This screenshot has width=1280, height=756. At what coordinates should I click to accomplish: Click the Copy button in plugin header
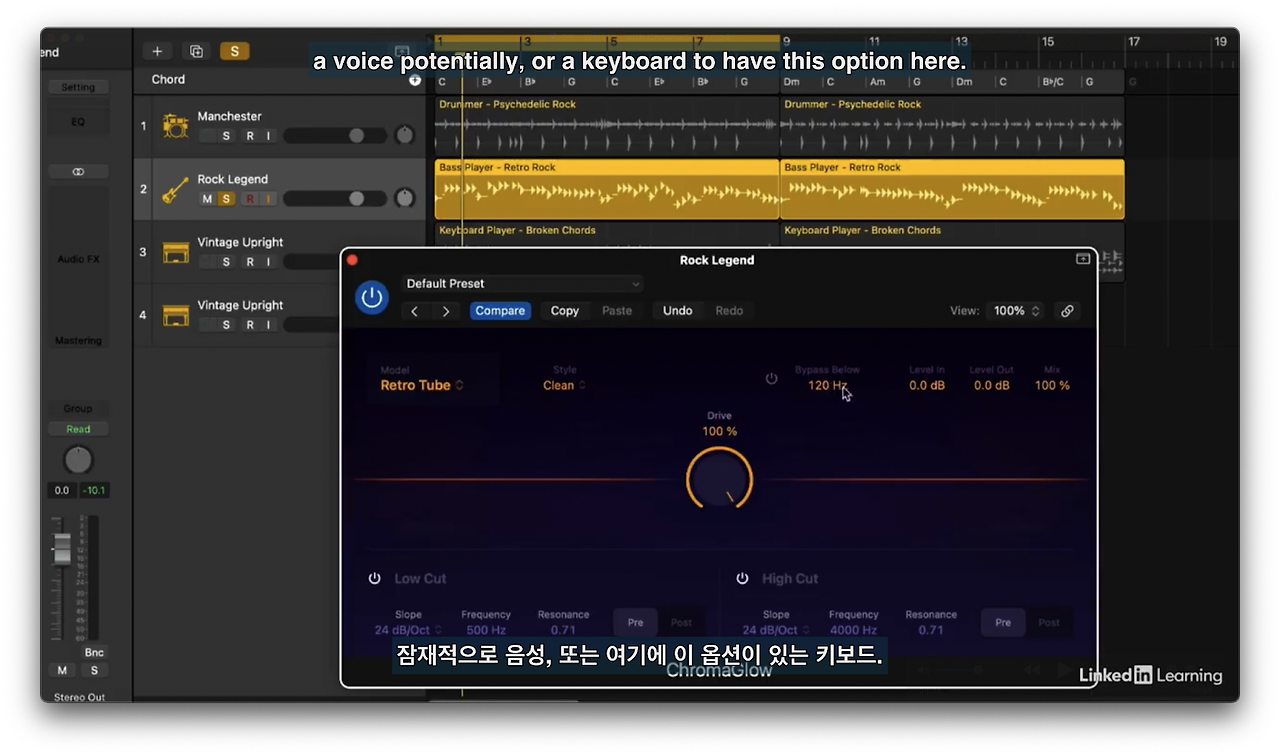tap(565, 311)
